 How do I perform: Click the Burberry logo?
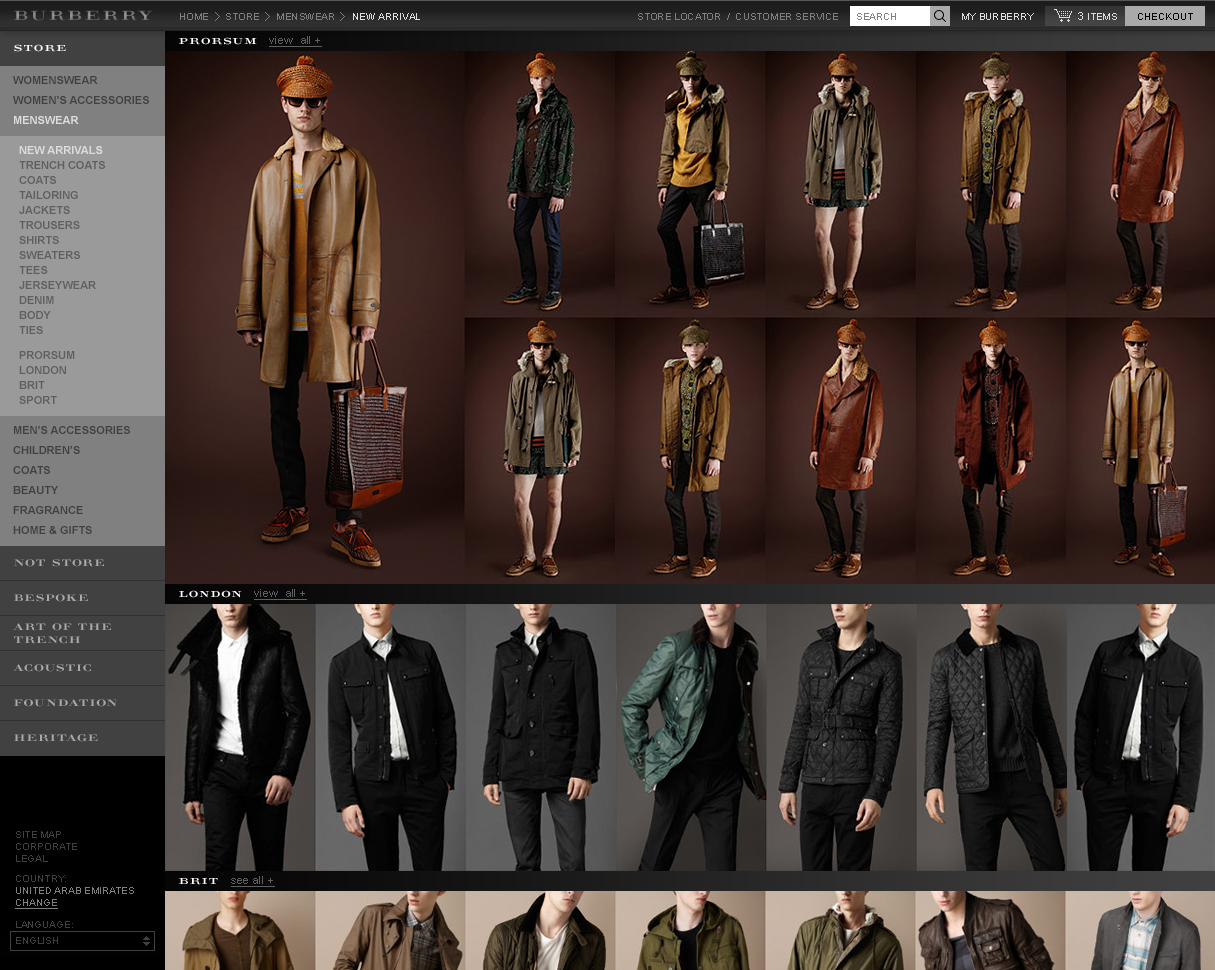[83, 16]
